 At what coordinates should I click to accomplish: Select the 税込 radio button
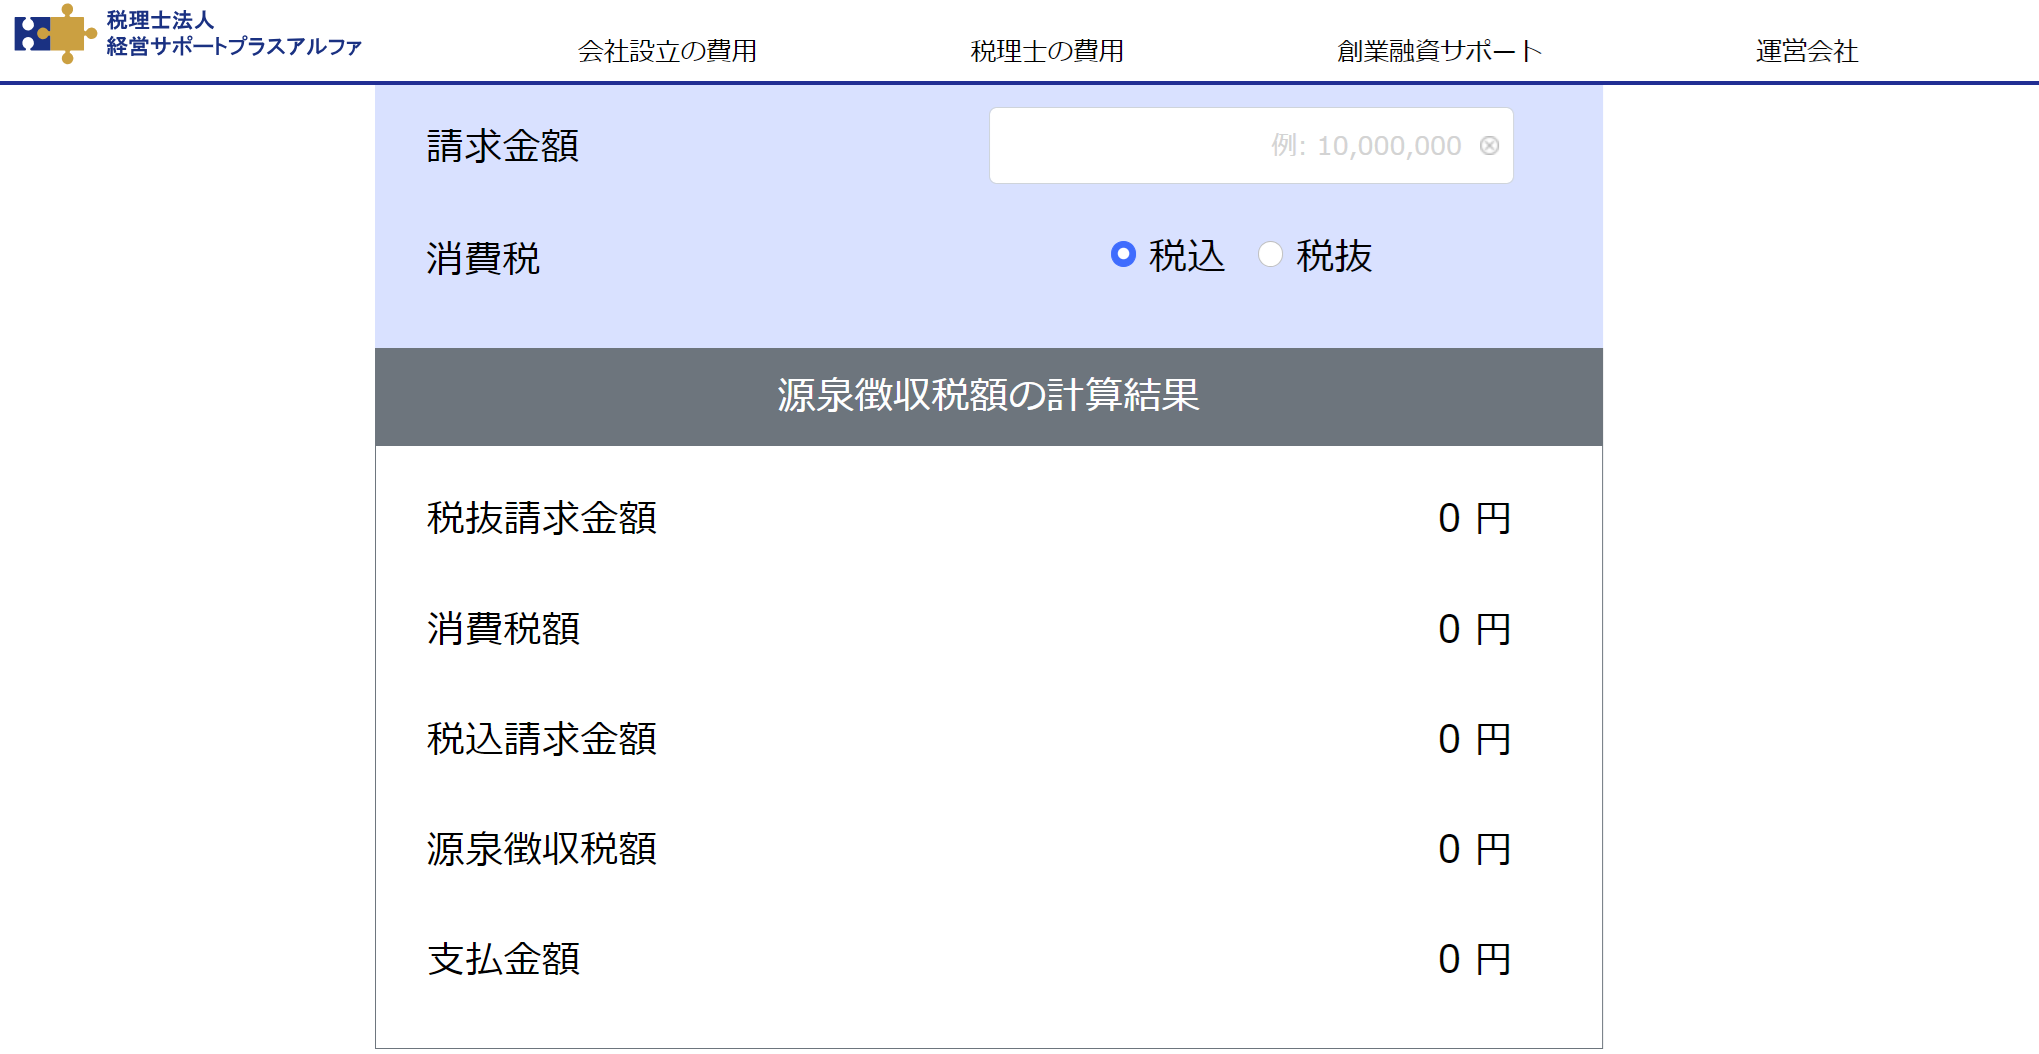1123,255
